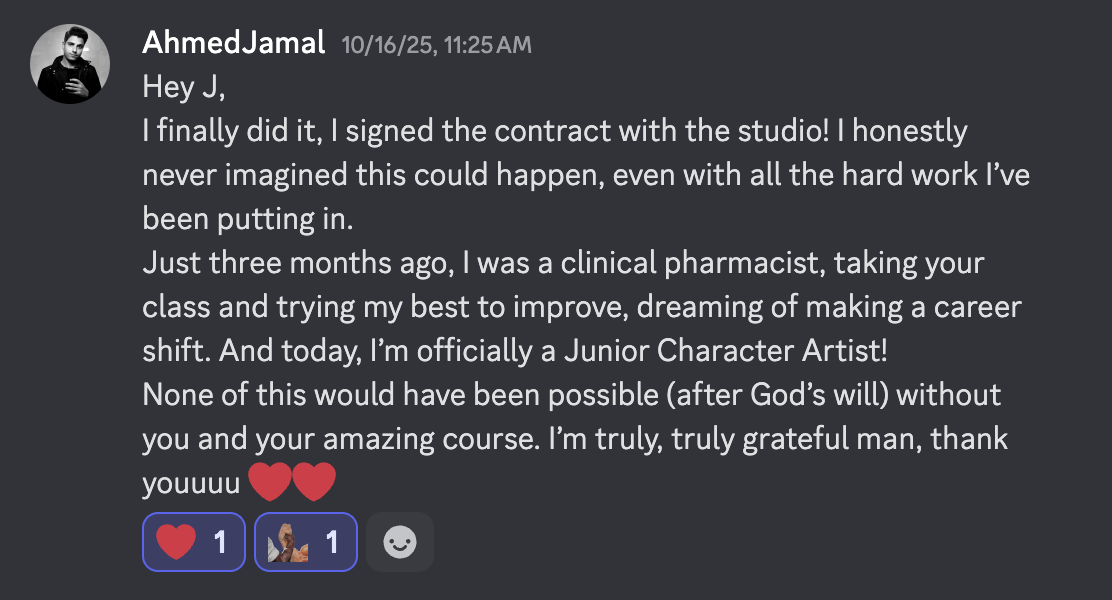Image resolution: width=1112 pixels, height=600 pixels.
Task: Toggle the red heart reaction
Action: coord(193,542)
